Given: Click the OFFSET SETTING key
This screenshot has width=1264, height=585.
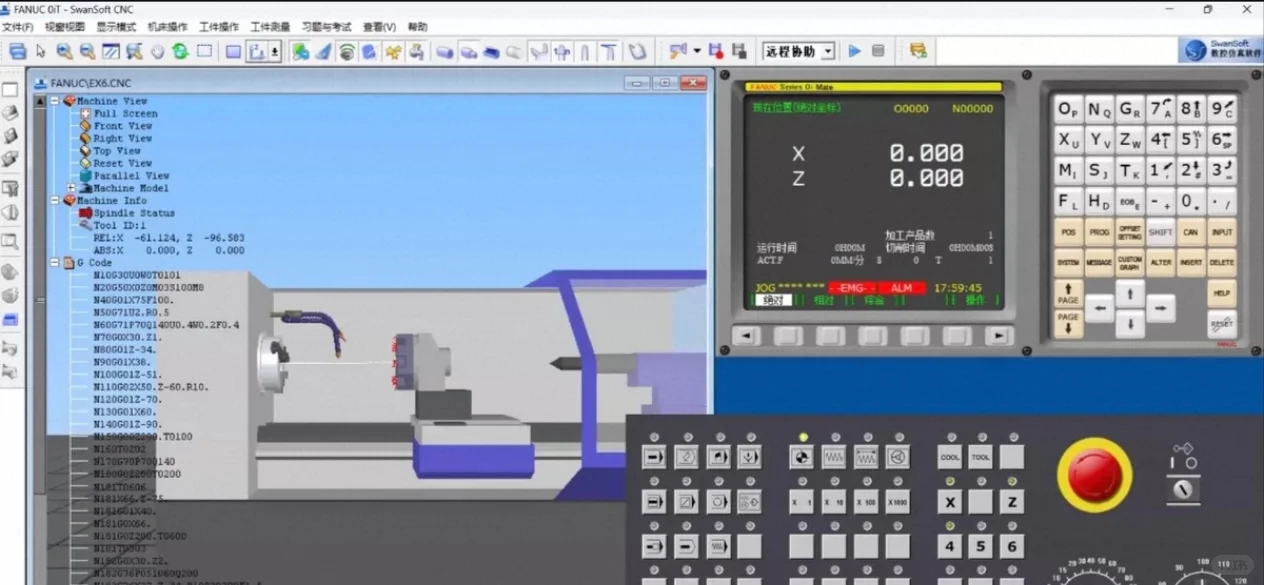Looking at the screenshot, I should [x=1130, y=232].
